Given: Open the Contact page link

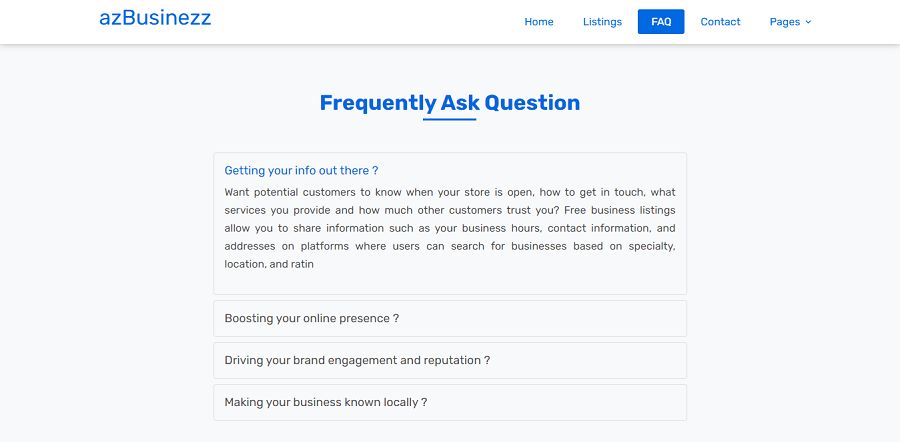Looking at the screenshot, I should (x=720, y=22).
